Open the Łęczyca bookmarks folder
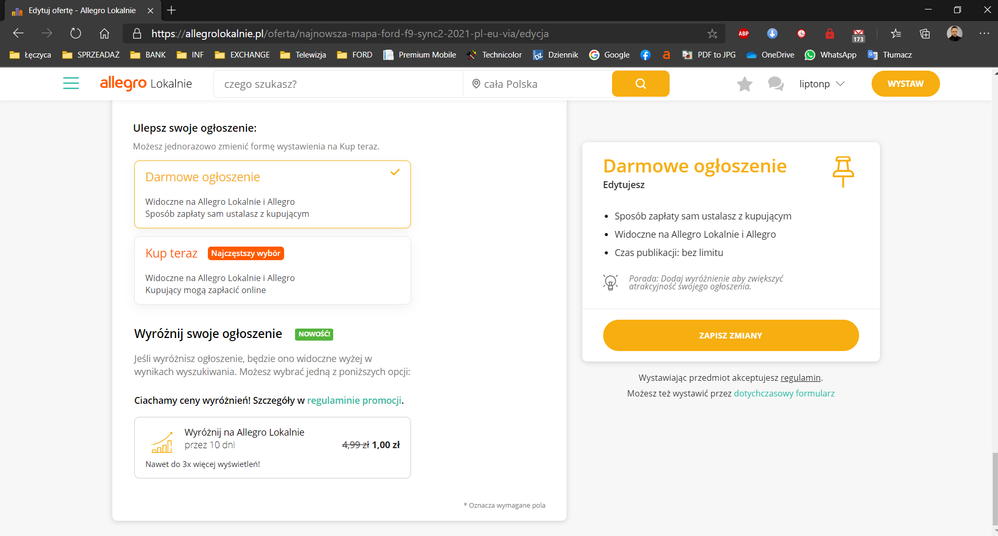 pyautogui.click(x=31, y=55)
